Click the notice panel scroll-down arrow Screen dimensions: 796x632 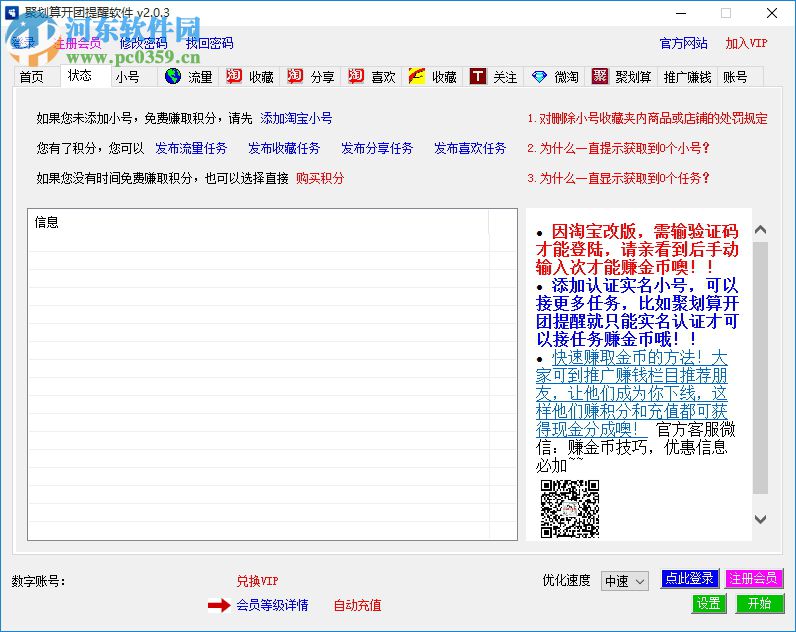760,519
